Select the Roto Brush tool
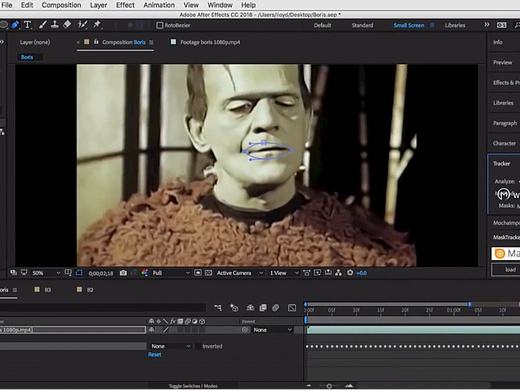Viewport: 520px width, 390px height. [82, 25]
